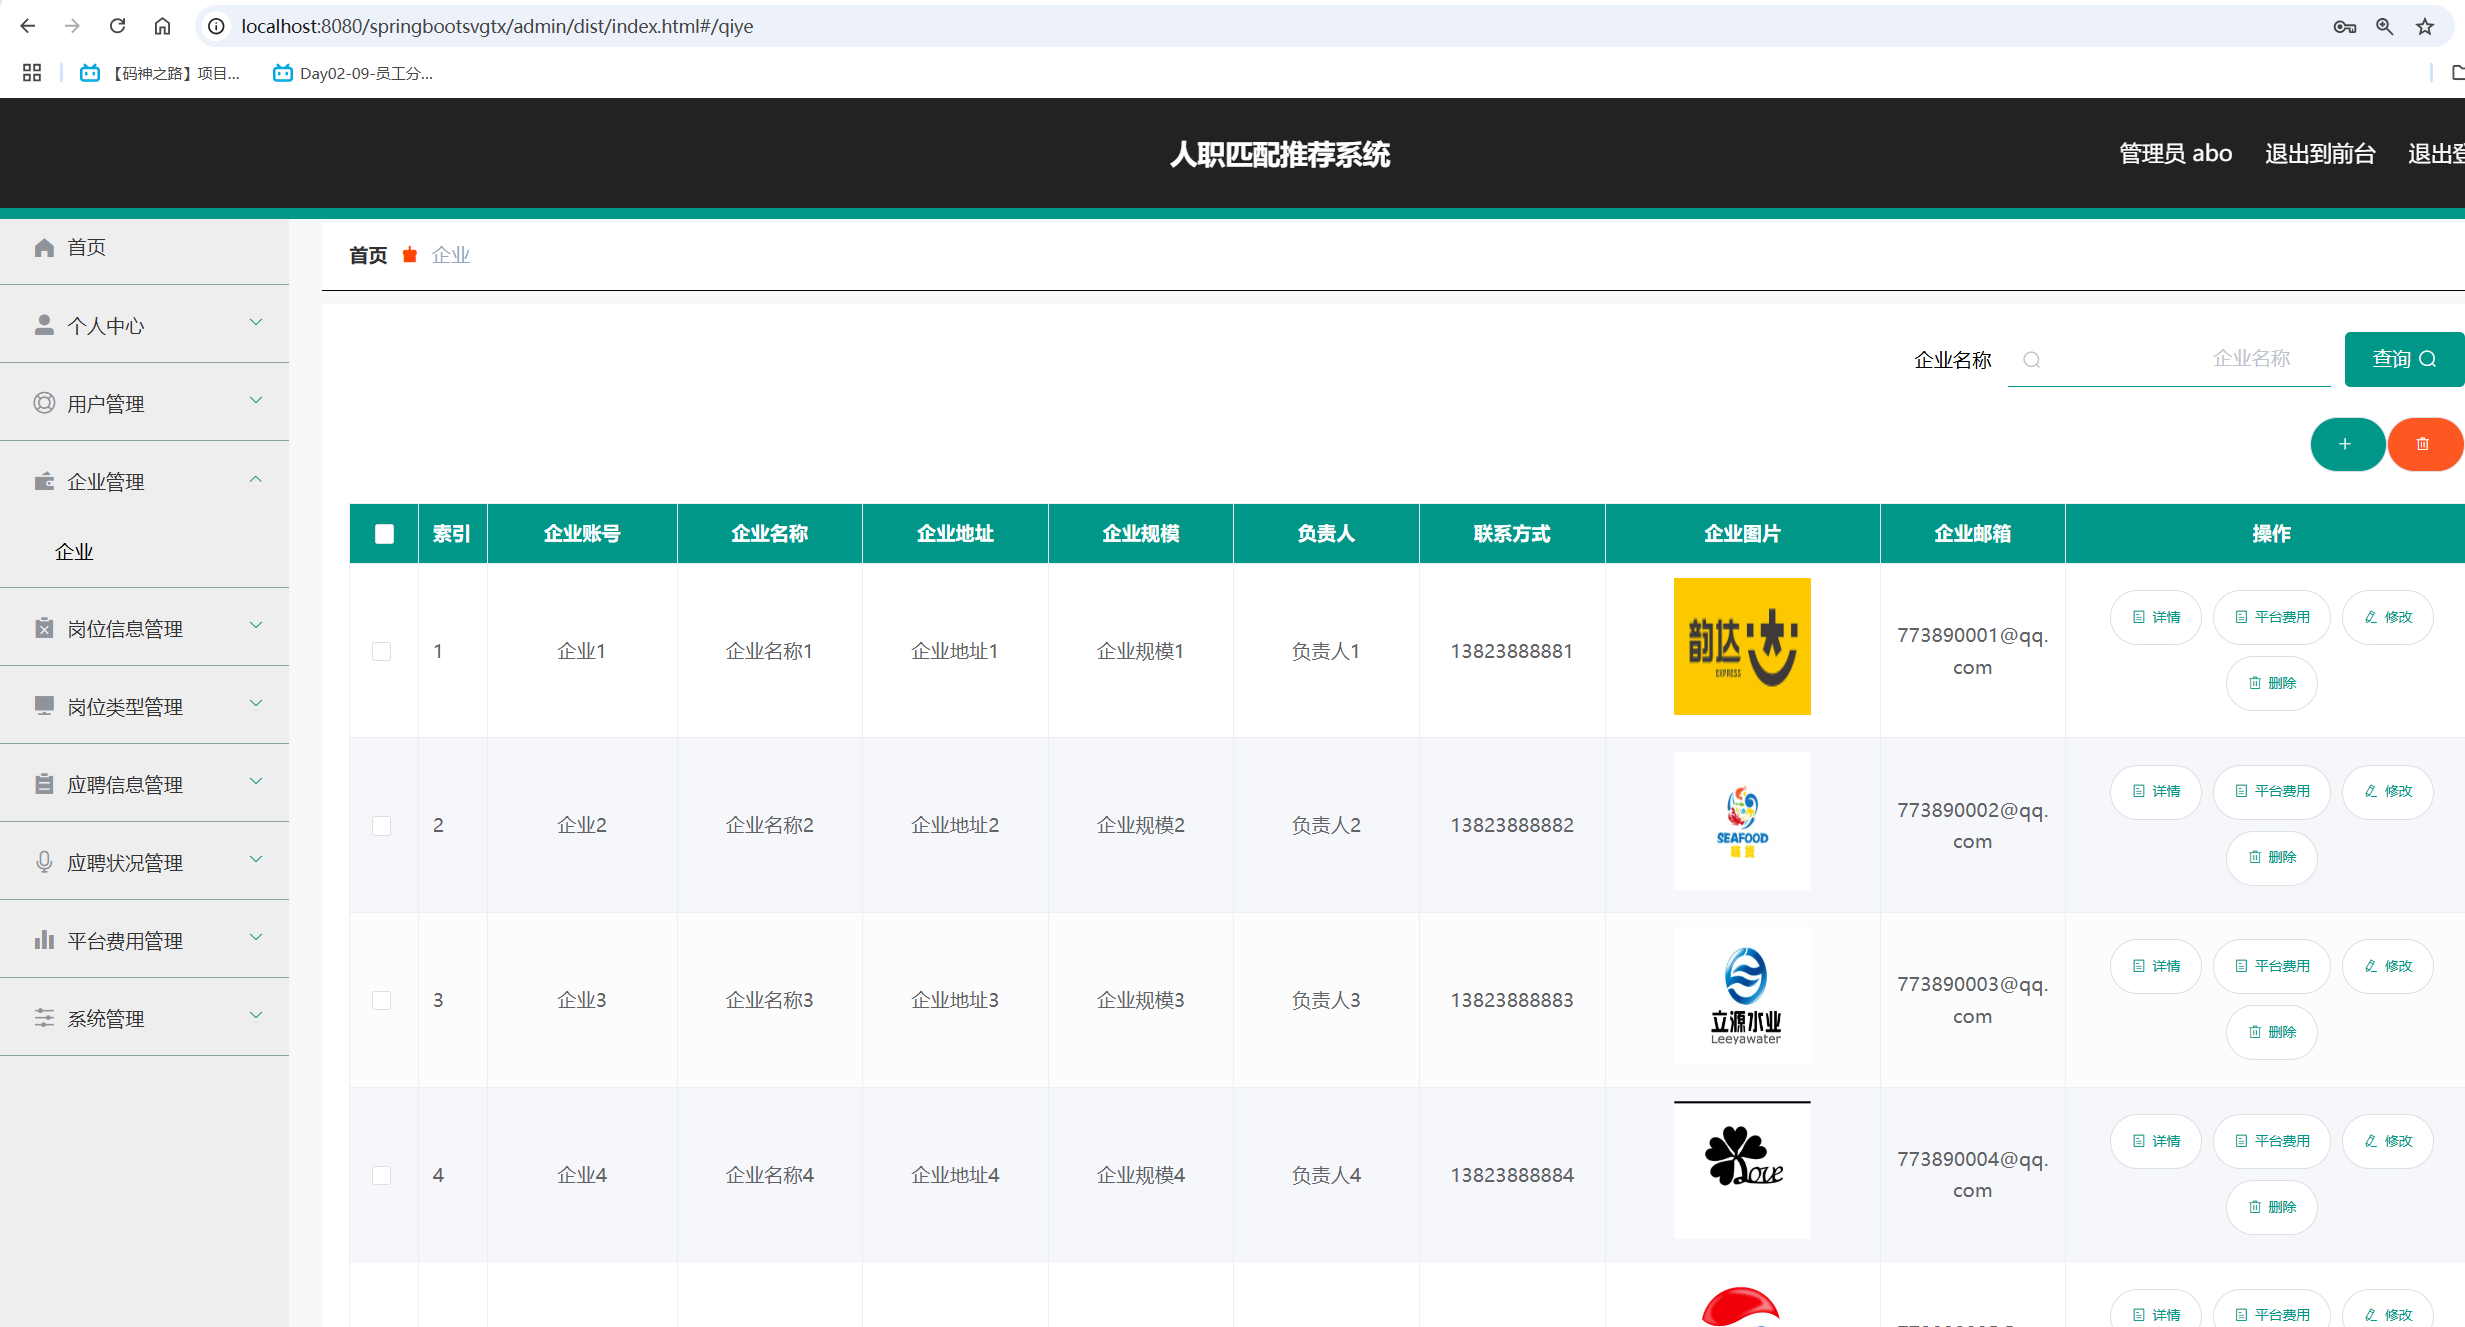Expand the 应聘信息管理 menu chevron
The image size is (2465, 1327).
pos(256,782)
